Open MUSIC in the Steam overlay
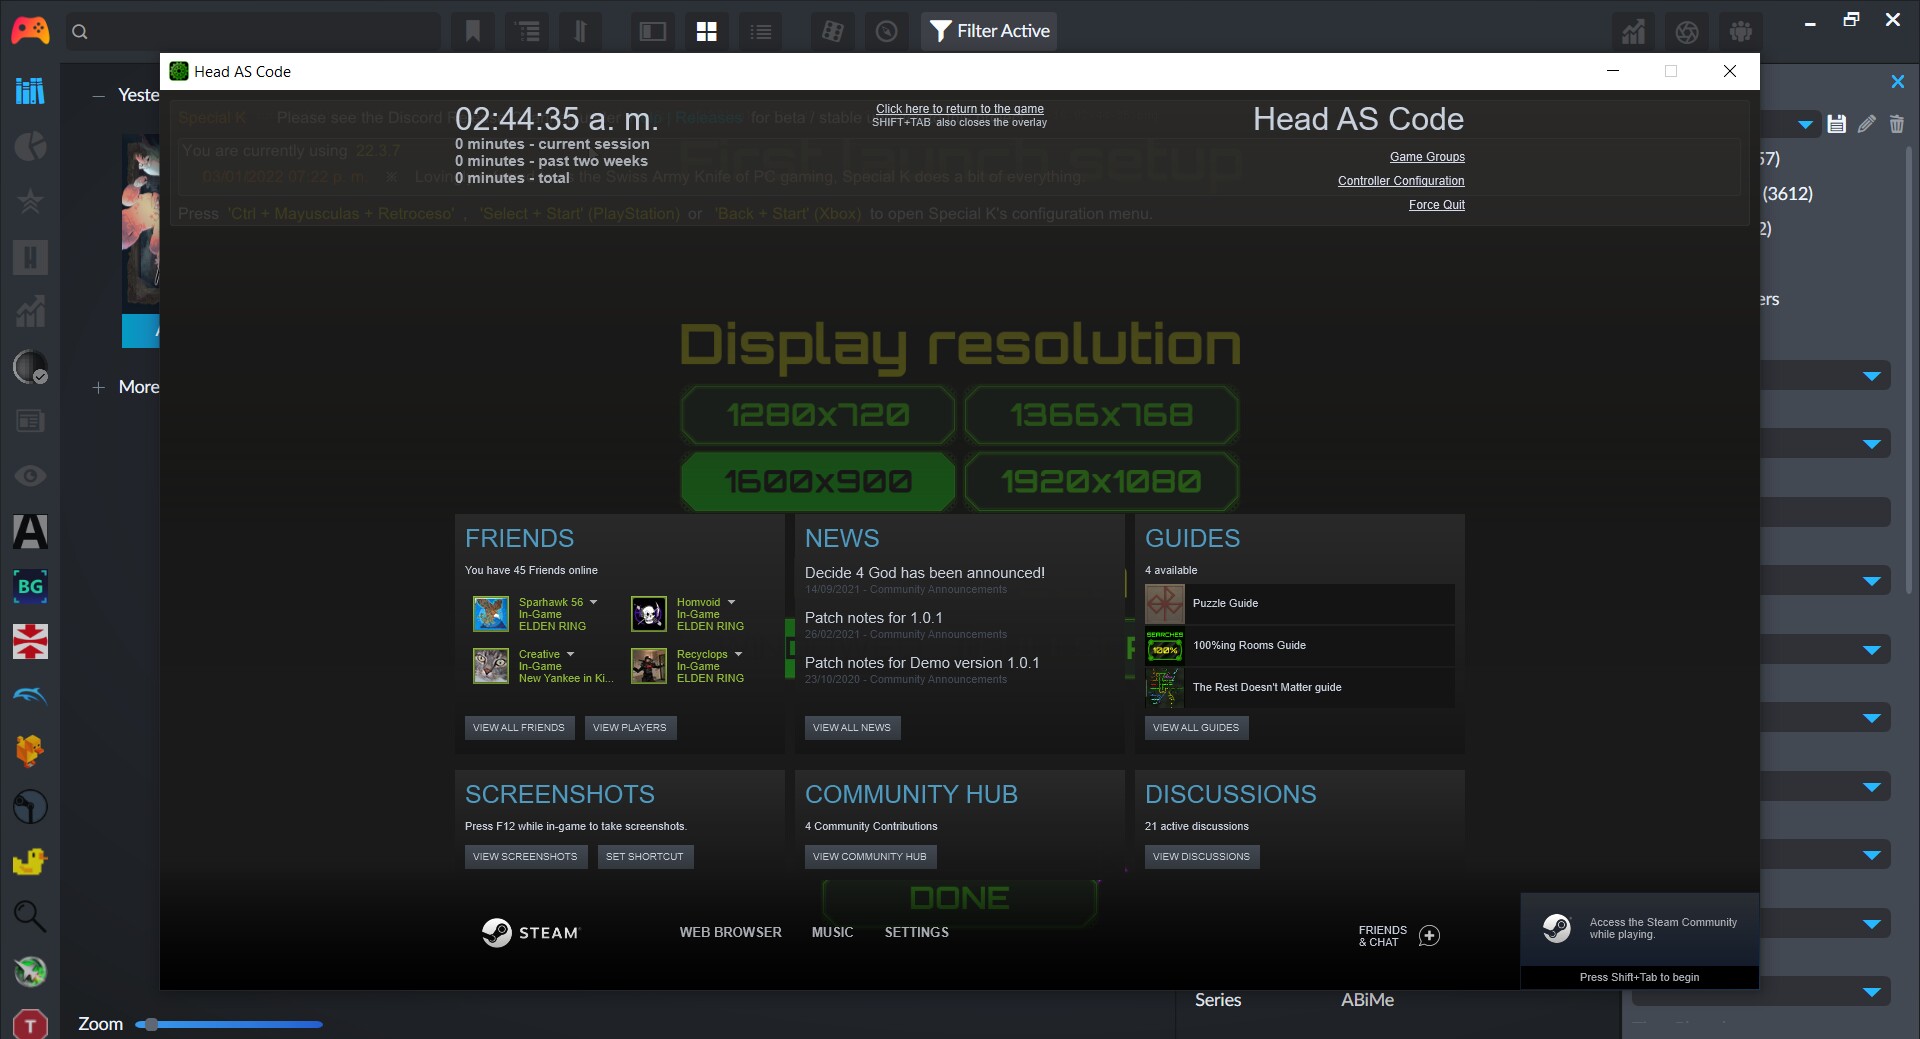The height and width of the screenshot is (1039, 1920). 833,932
